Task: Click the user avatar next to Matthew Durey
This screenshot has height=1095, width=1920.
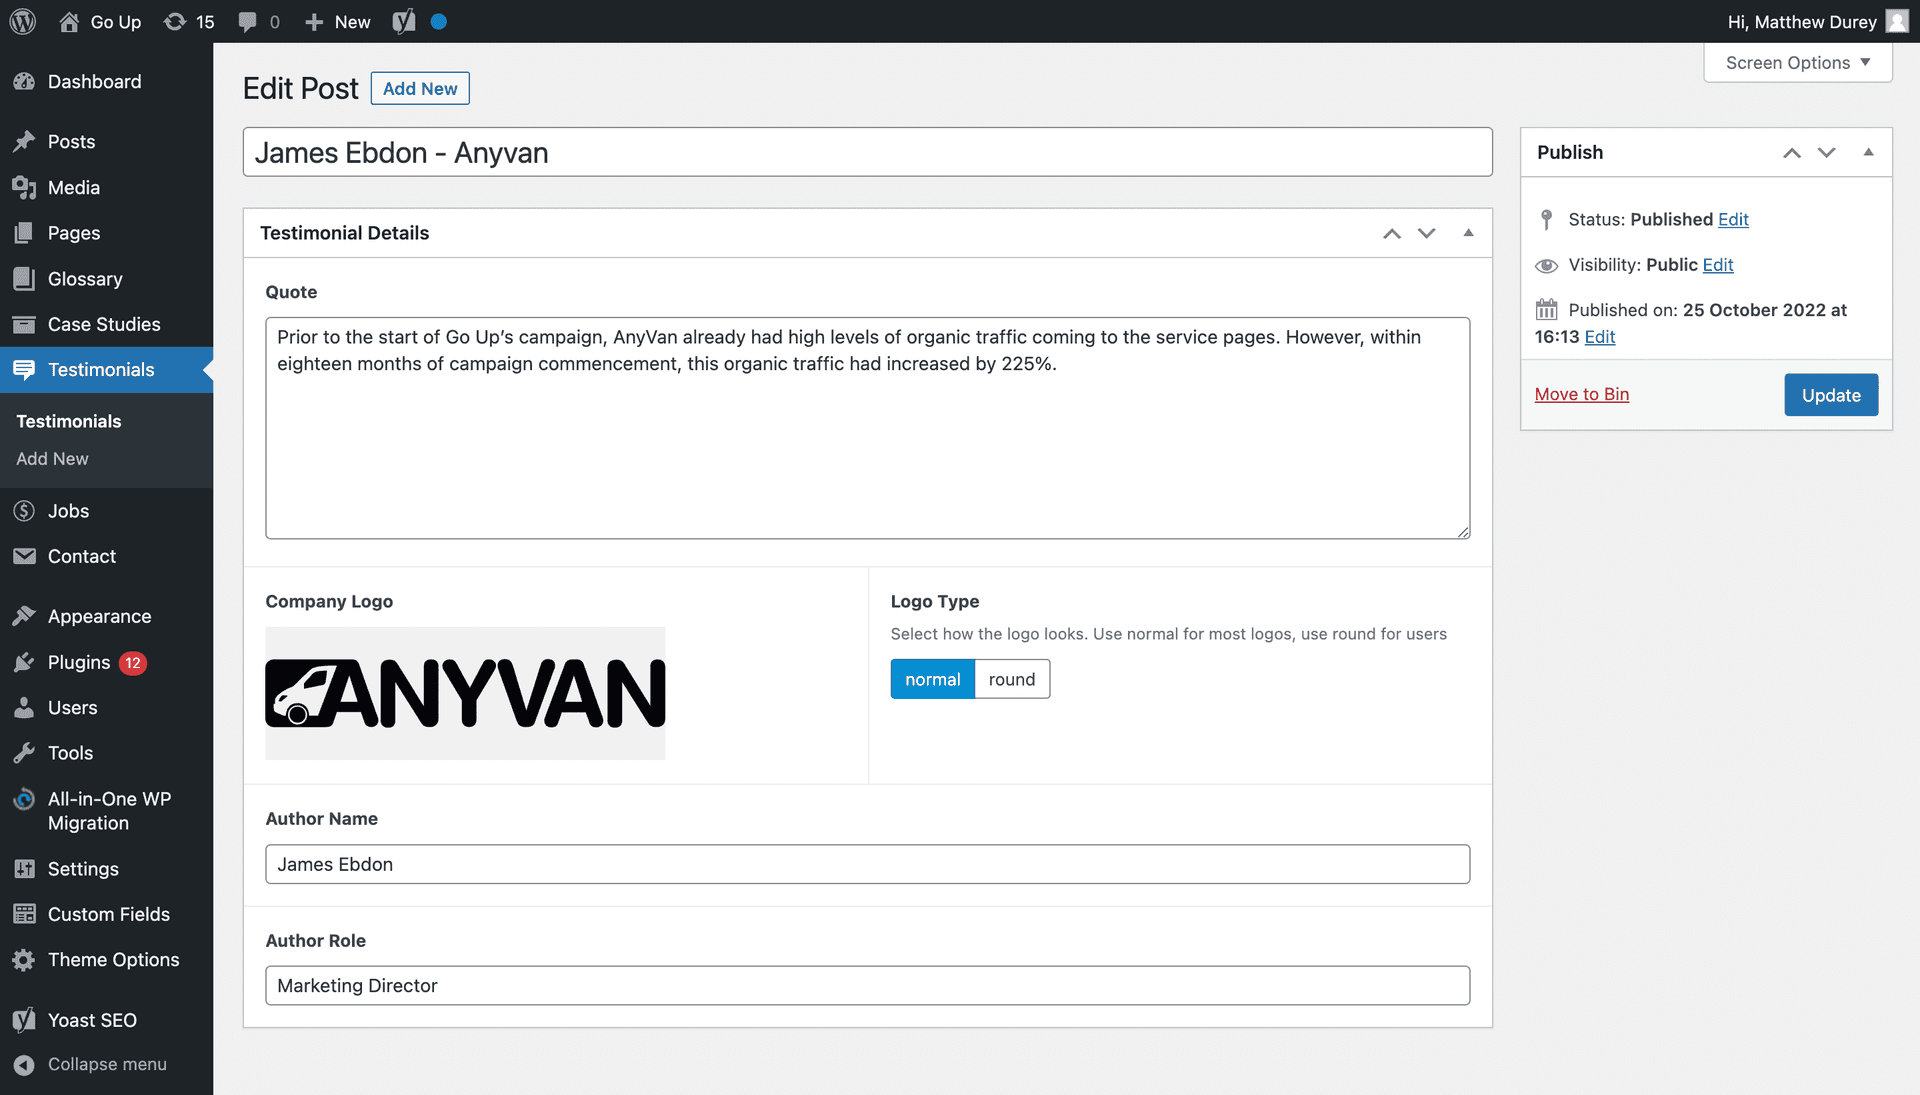Action: point(1897,21)
